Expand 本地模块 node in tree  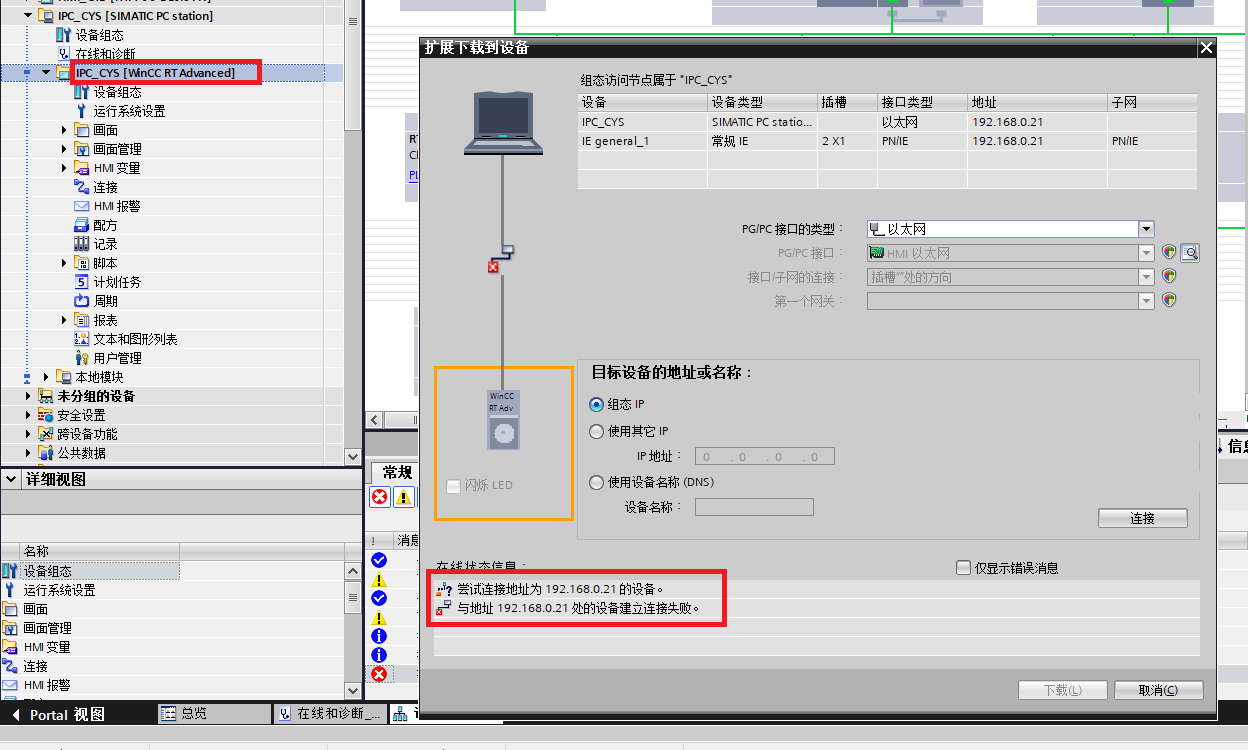(46, 377)
